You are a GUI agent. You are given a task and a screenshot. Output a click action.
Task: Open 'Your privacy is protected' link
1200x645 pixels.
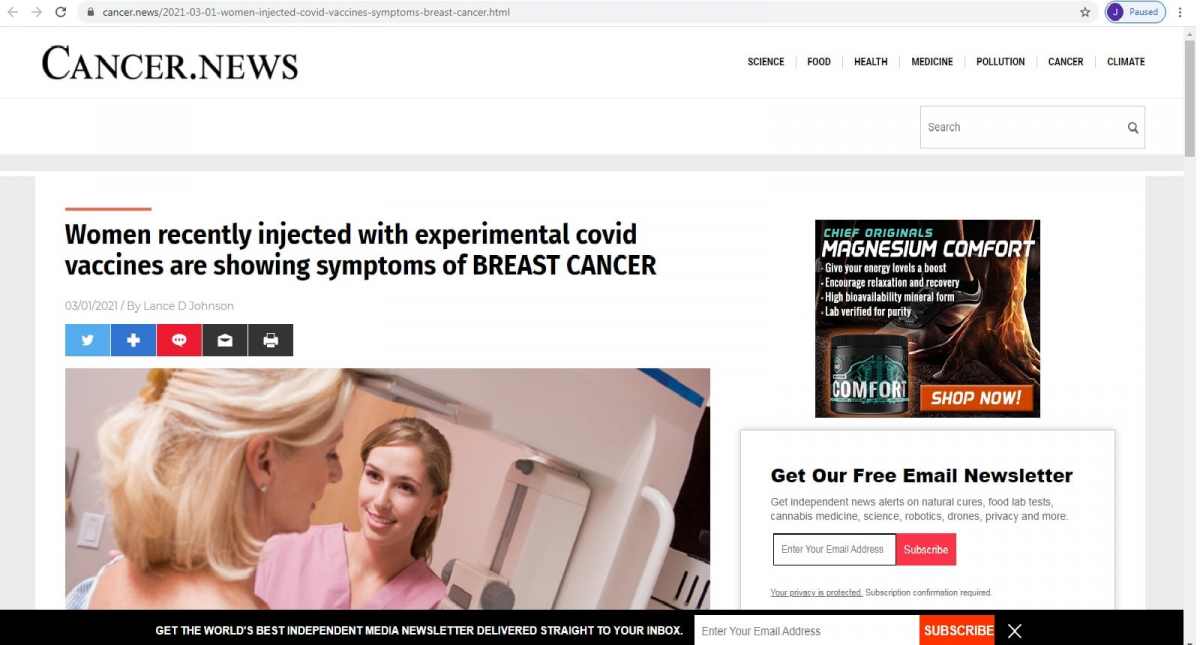click(816, 593)
